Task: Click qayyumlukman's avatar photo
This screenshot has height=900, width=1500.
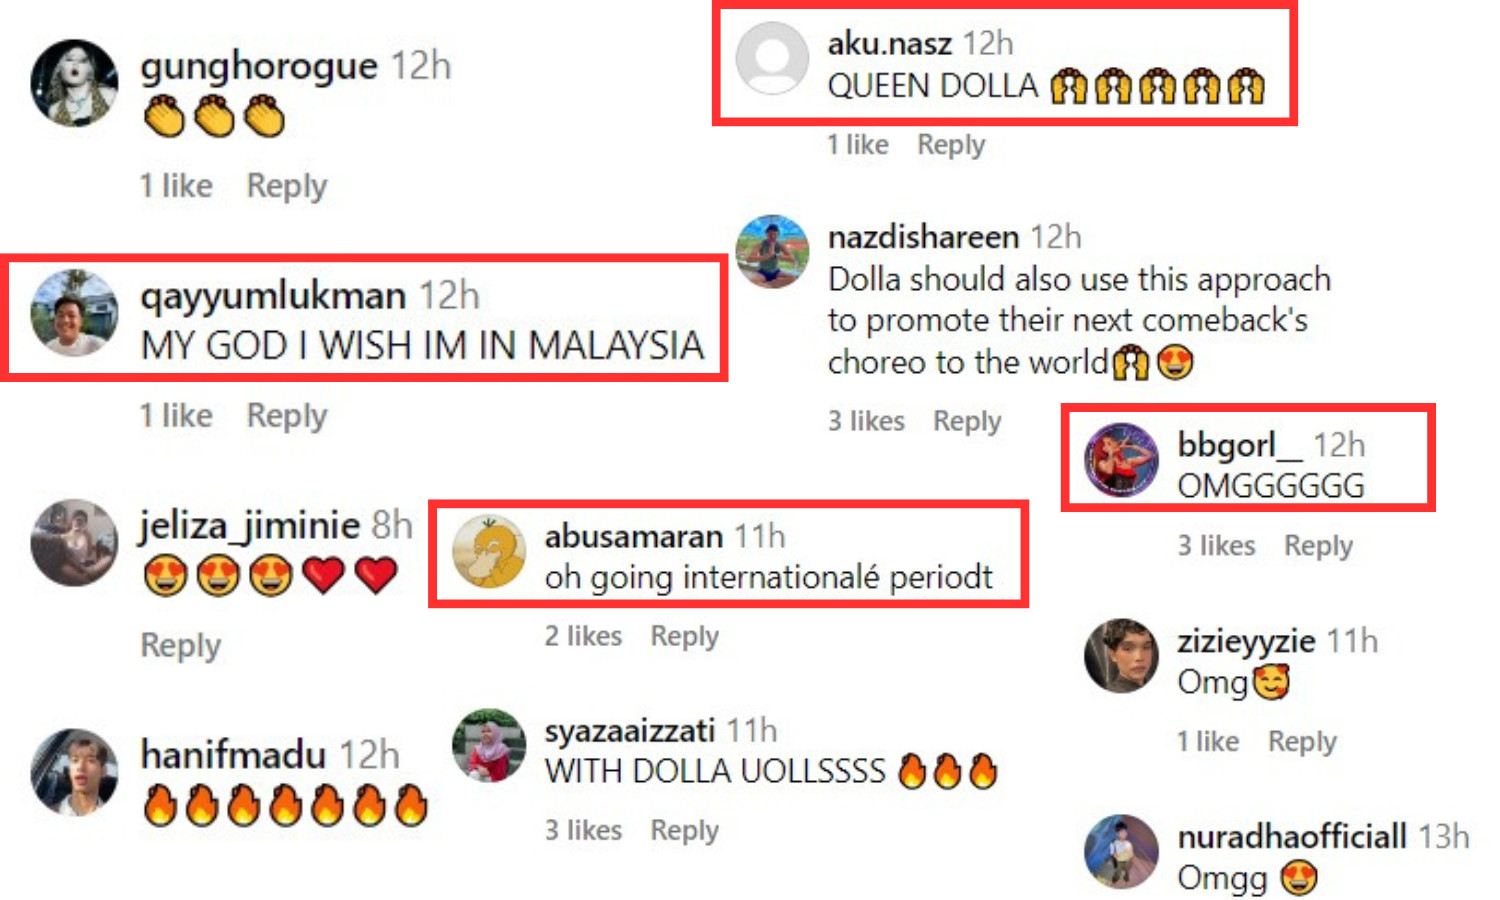Action: pyautogui.click(x=74, y=313)
